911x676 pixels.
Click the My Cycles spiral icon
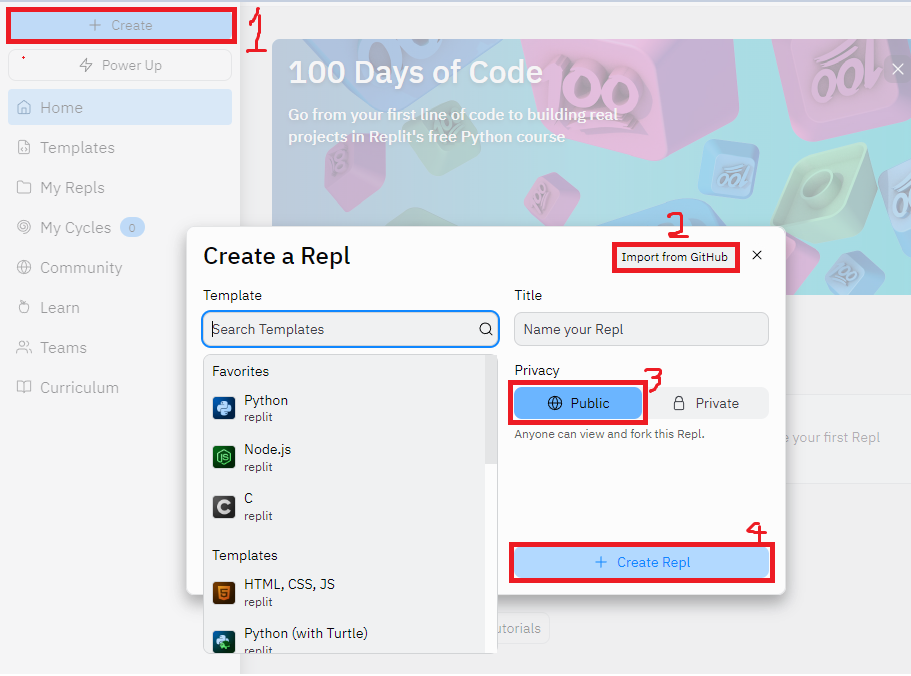[x=24, y=227]
